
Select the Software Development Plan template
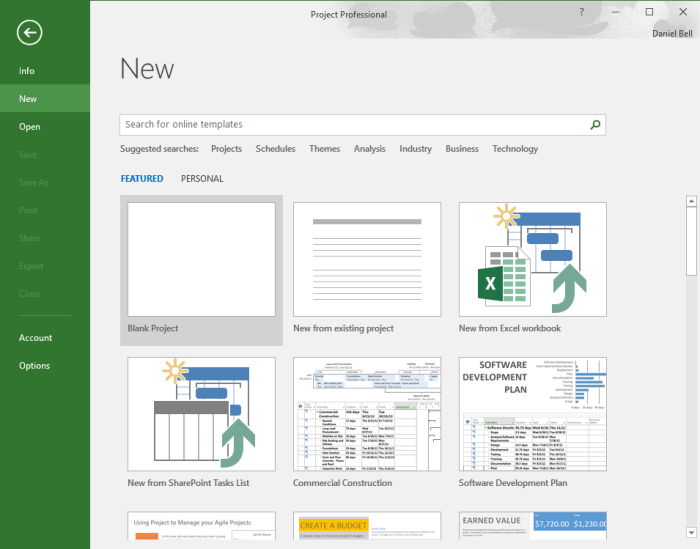533,414
